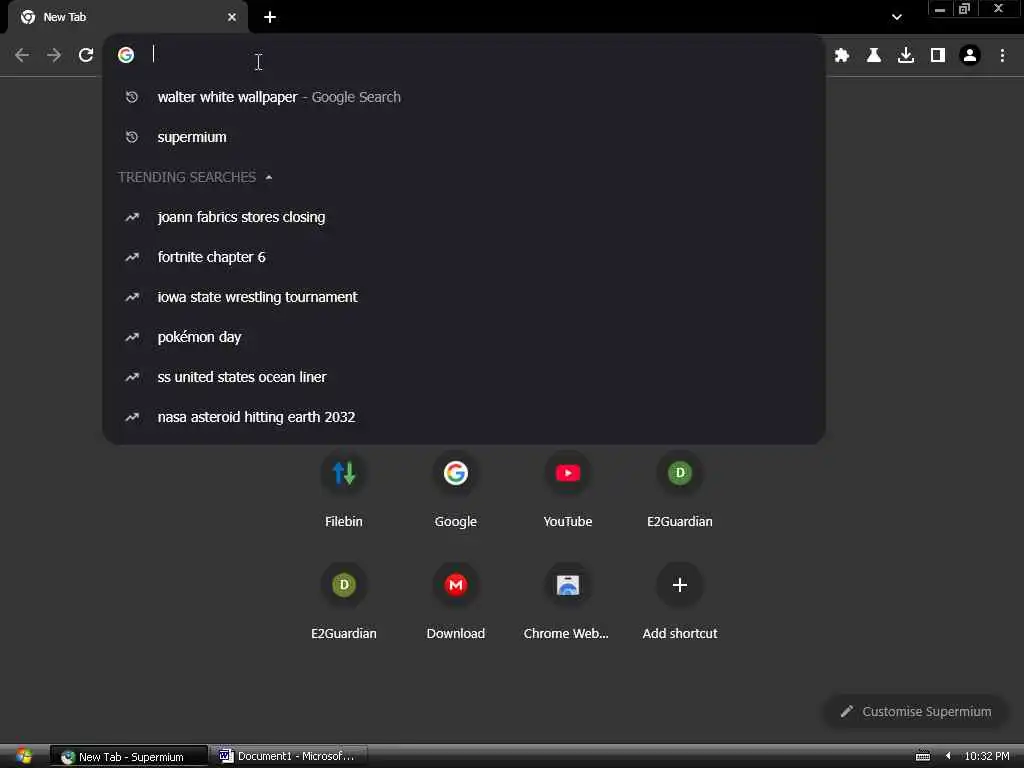
Task: Toggle the side panel icon
Action: click(938, 56)
